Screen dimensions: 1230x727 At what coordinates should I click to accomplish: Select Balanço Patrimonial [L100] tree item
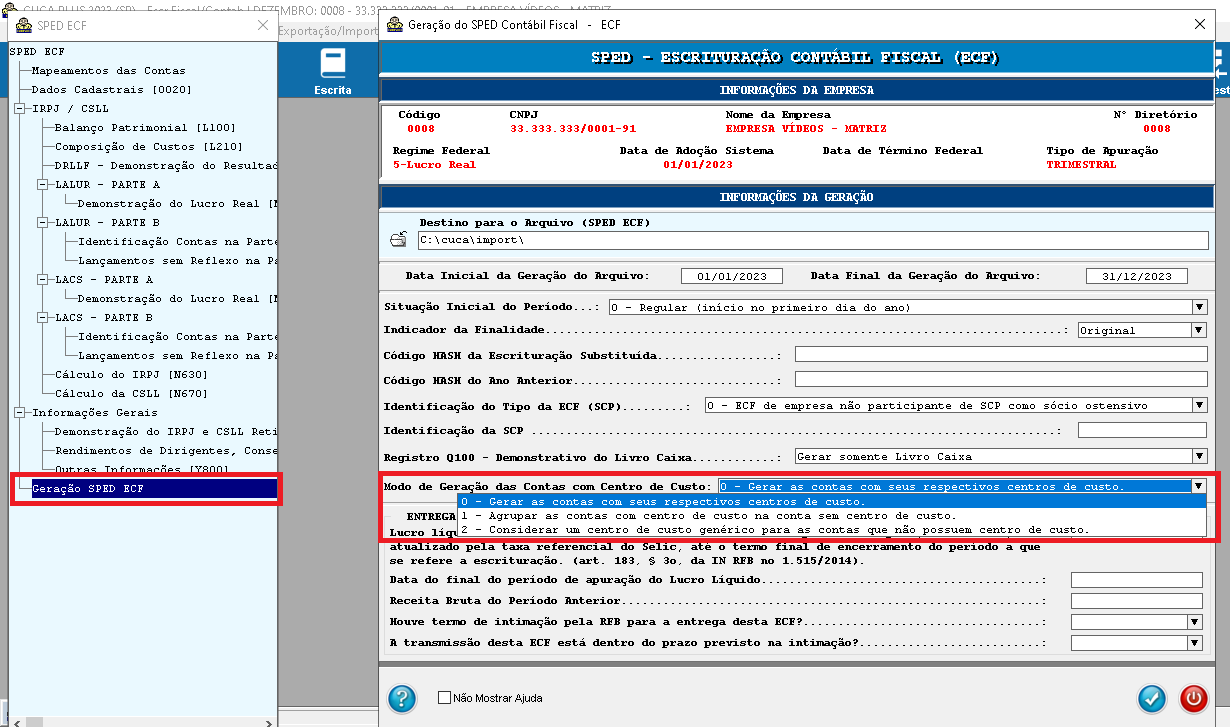[145, 128]
